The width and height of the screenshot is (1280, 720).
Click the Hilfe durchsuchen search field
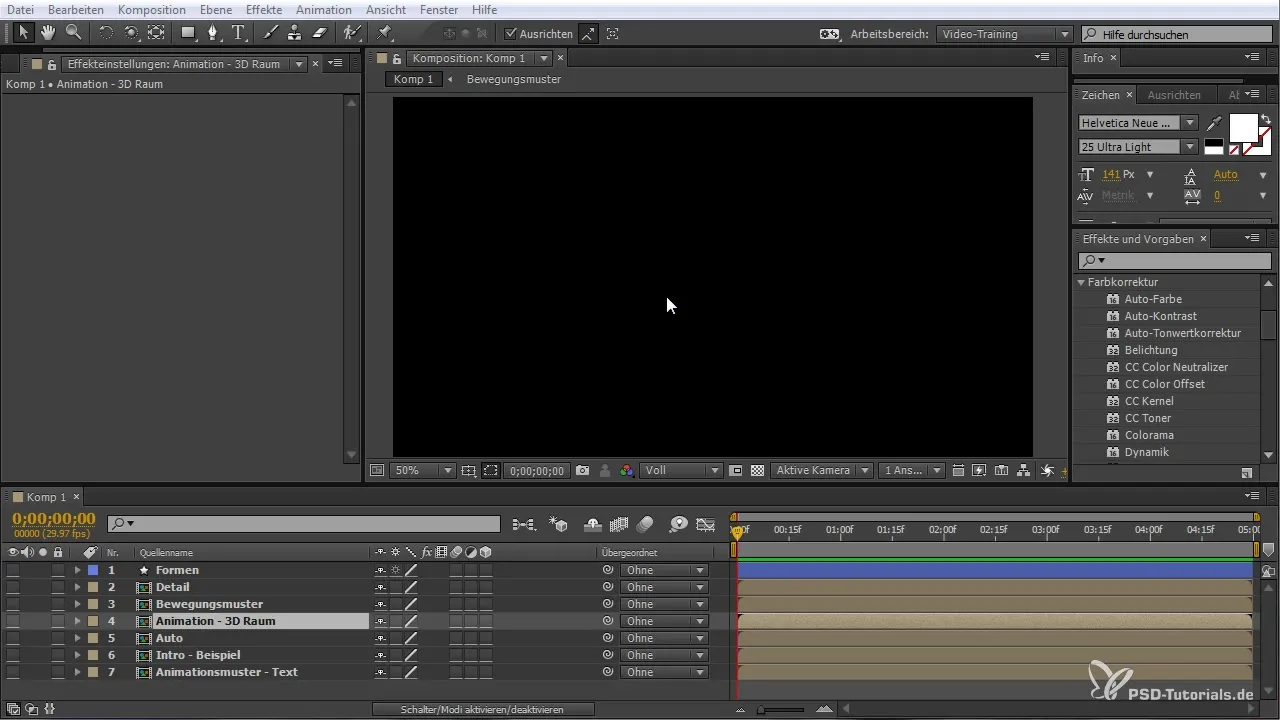pos(1177,34)
